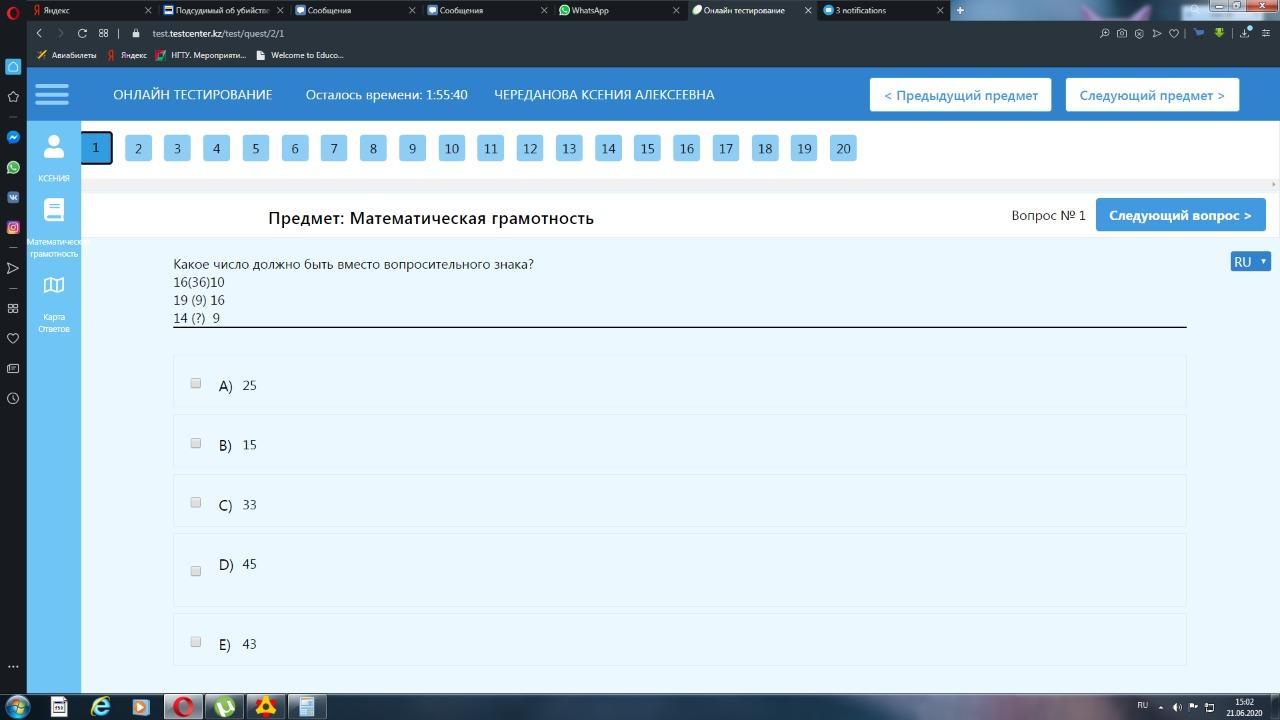Open the hamburger menu in the blue header
This screenshot has width=1280, height=720.
point(52,94)
